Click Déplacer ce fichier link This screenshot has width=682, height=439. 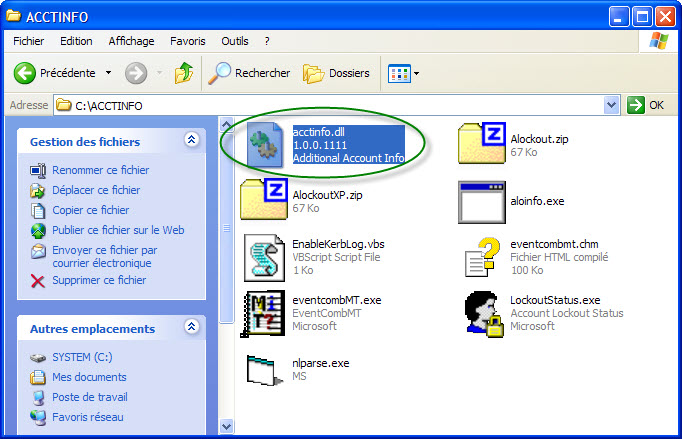(x=96, y=190)
